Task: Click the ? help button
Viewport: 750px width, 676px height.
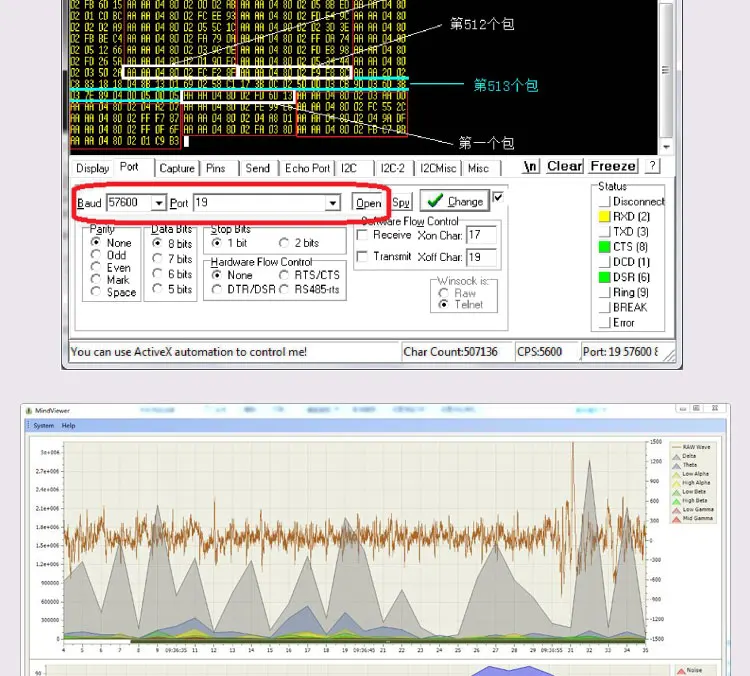Action: click(x=652, y=166)
